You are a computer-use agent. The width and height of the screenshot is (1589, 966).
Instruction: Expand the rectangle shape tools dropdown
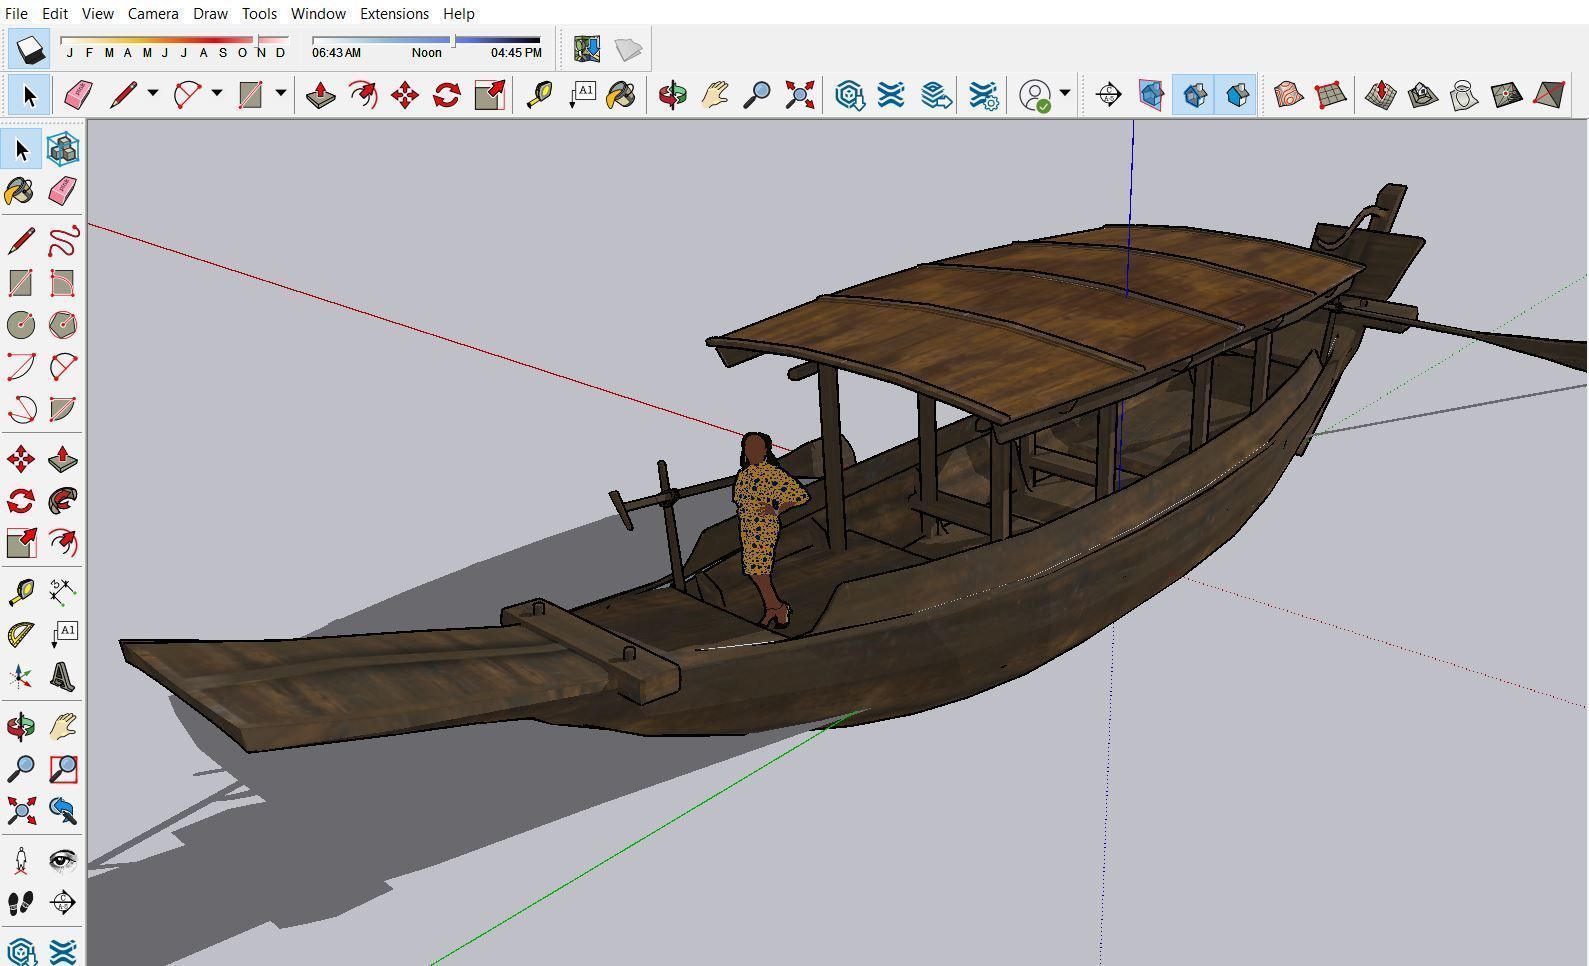click(x=280, y=94)
